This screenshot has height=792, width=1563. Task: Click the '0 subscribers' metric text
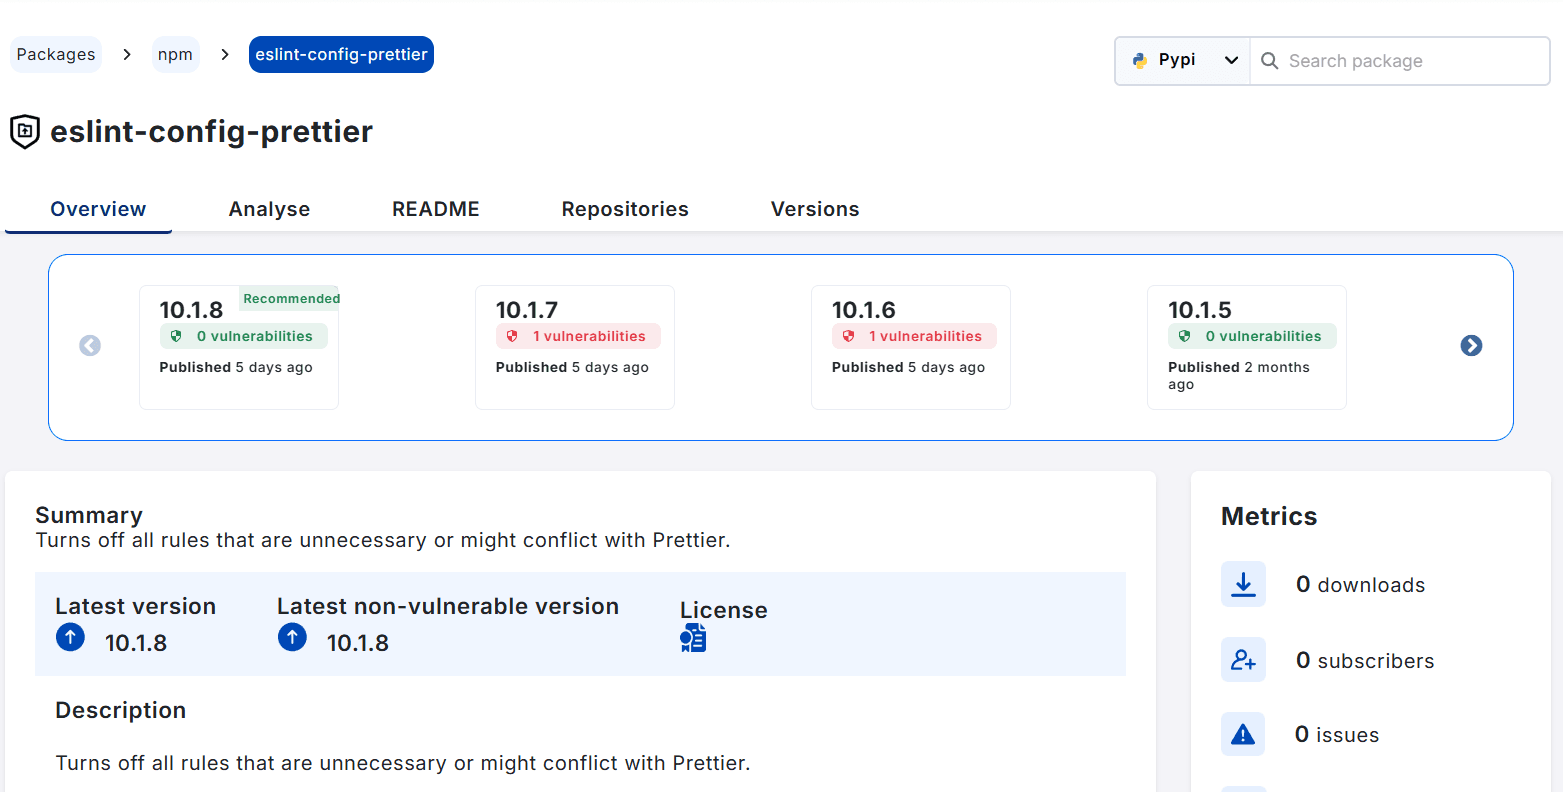(x=1365, y=661)
